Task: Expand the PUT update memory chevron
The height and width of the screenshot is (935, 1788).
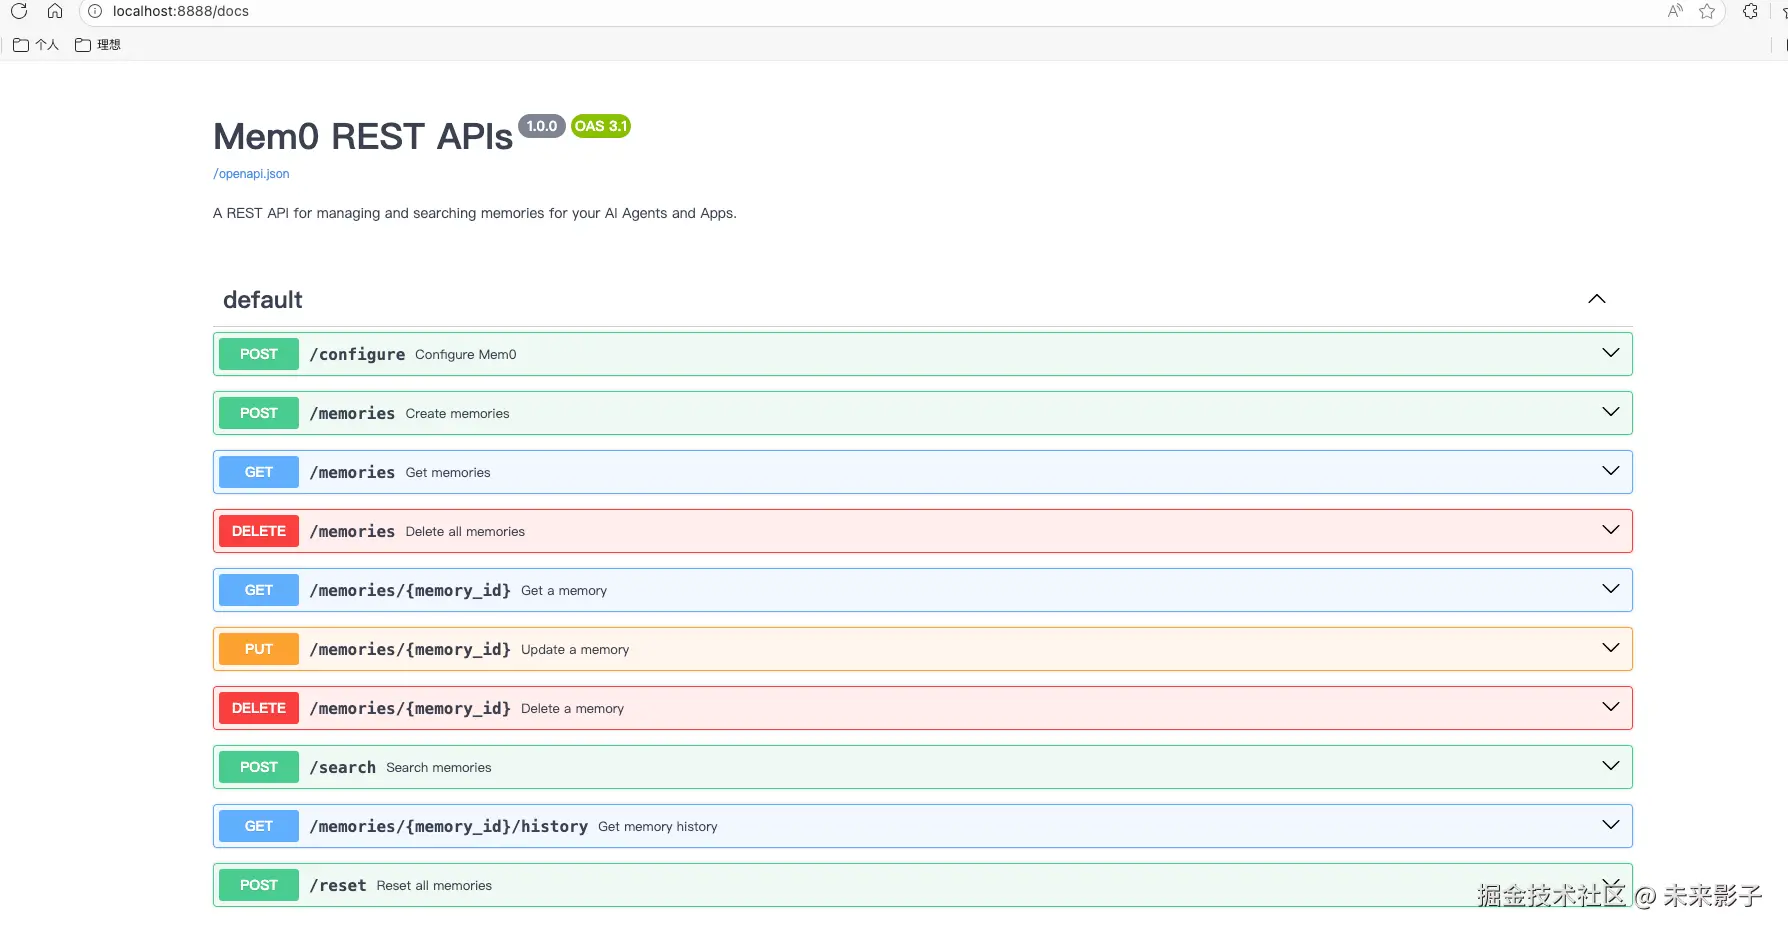Action: click(1610, 648)
